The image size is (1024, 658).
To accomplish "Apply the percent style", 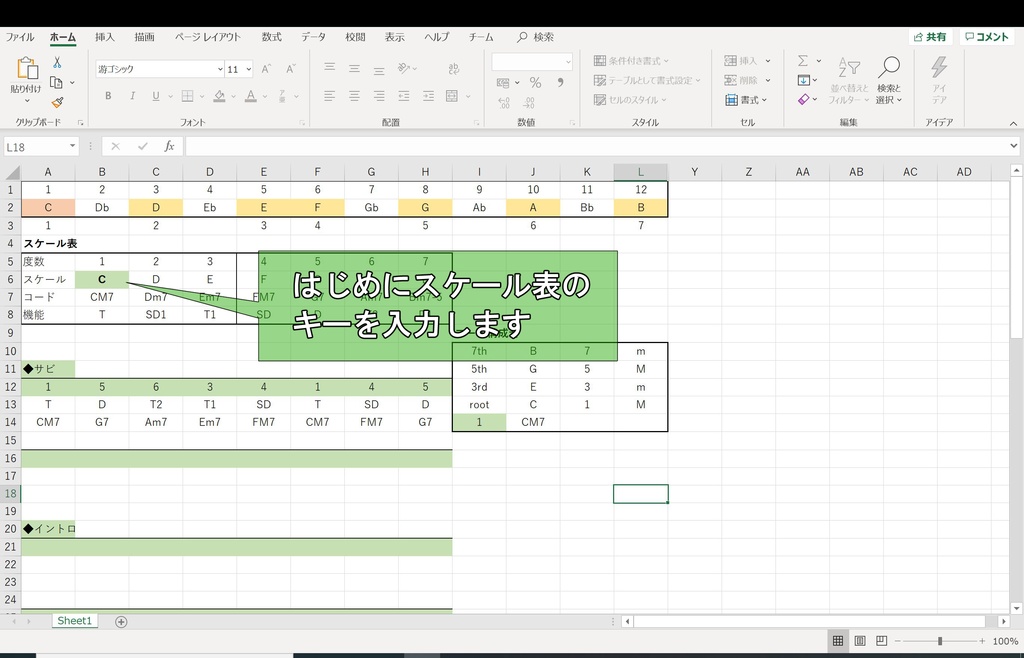I will 536,83.
